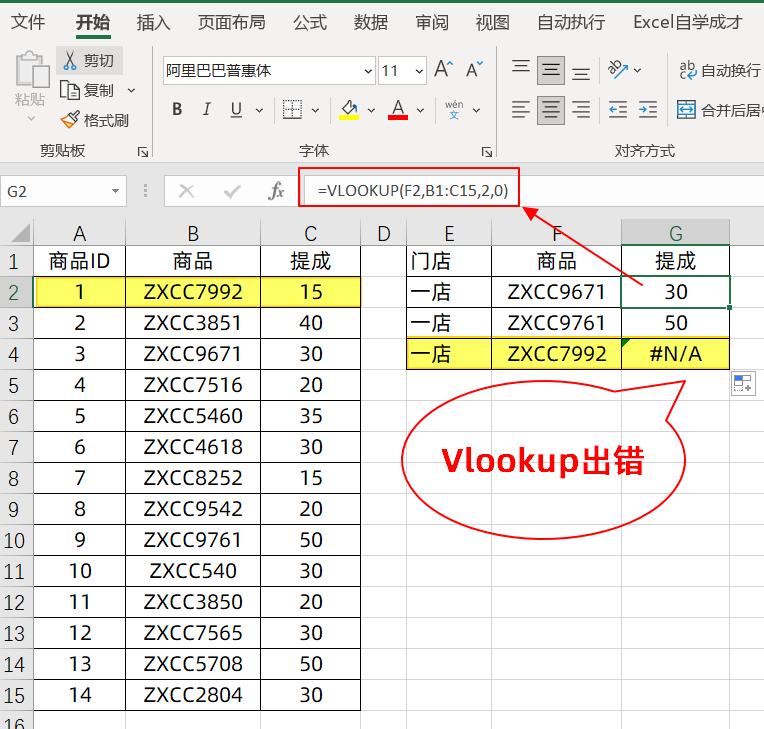This screenshot has height=729, width=764.
Task: Click the Select All corner triangle
Action: (x=19, y=233)
